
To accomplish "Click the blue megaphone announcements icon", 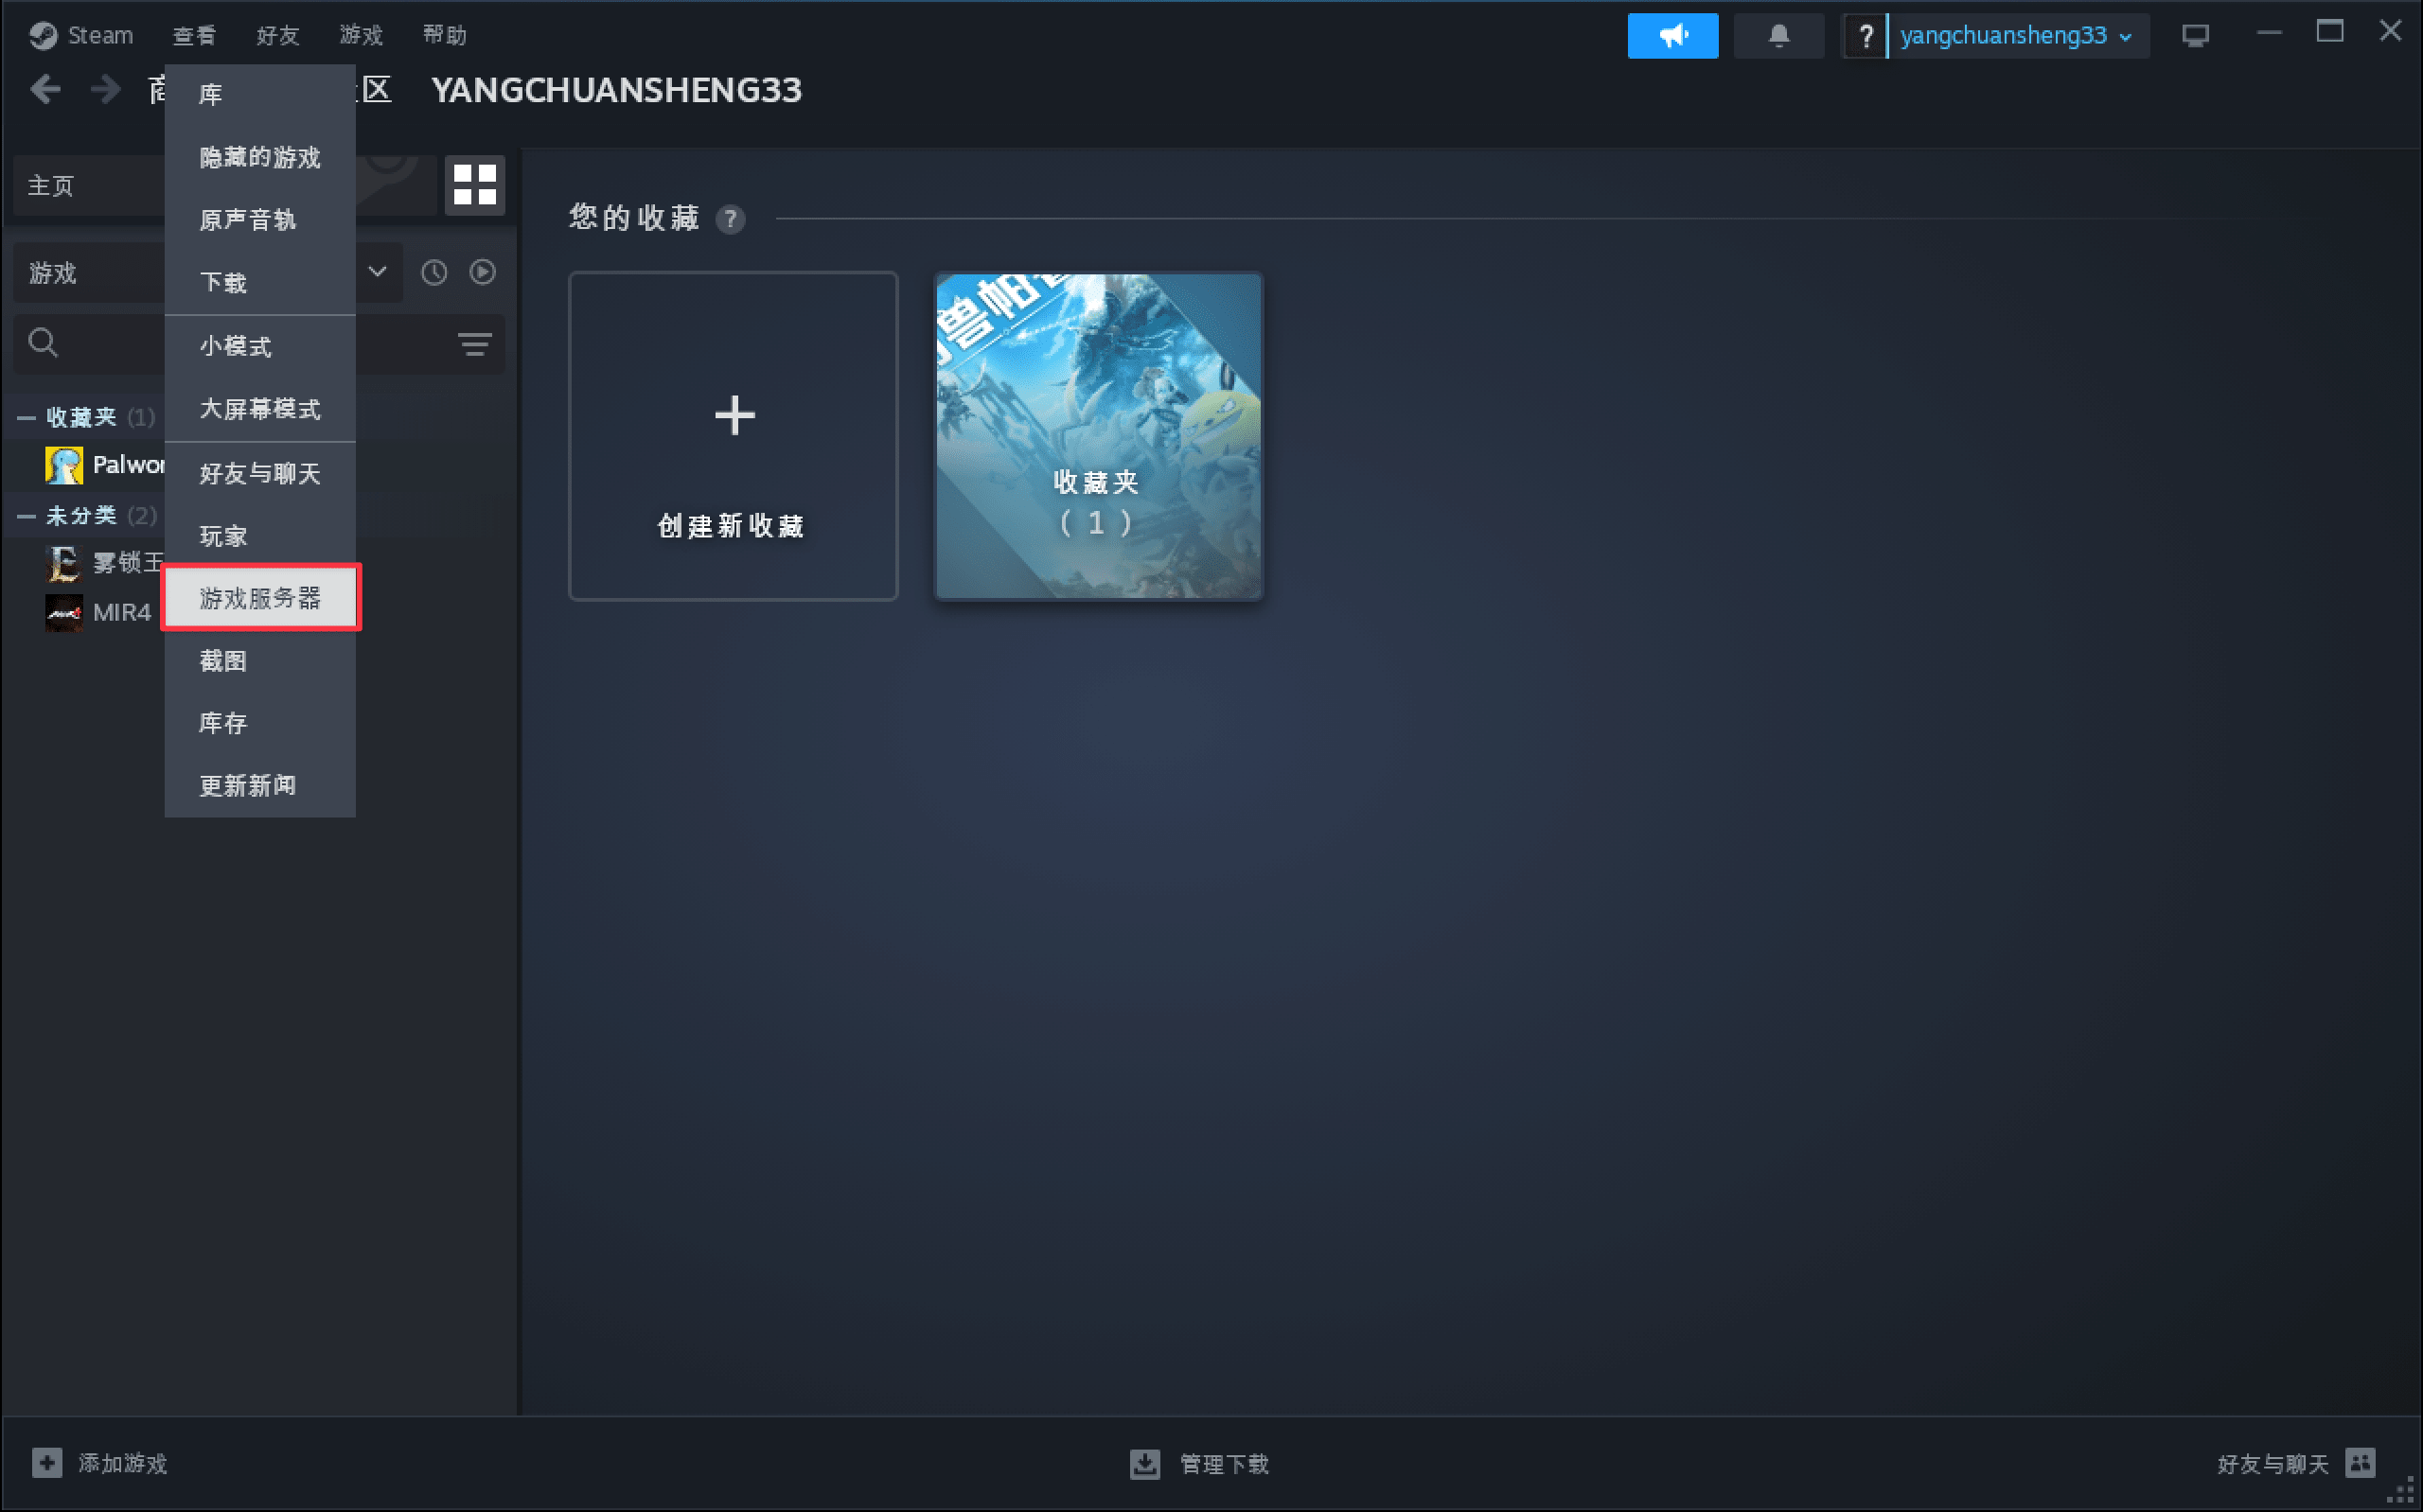I will (1672, 36).
